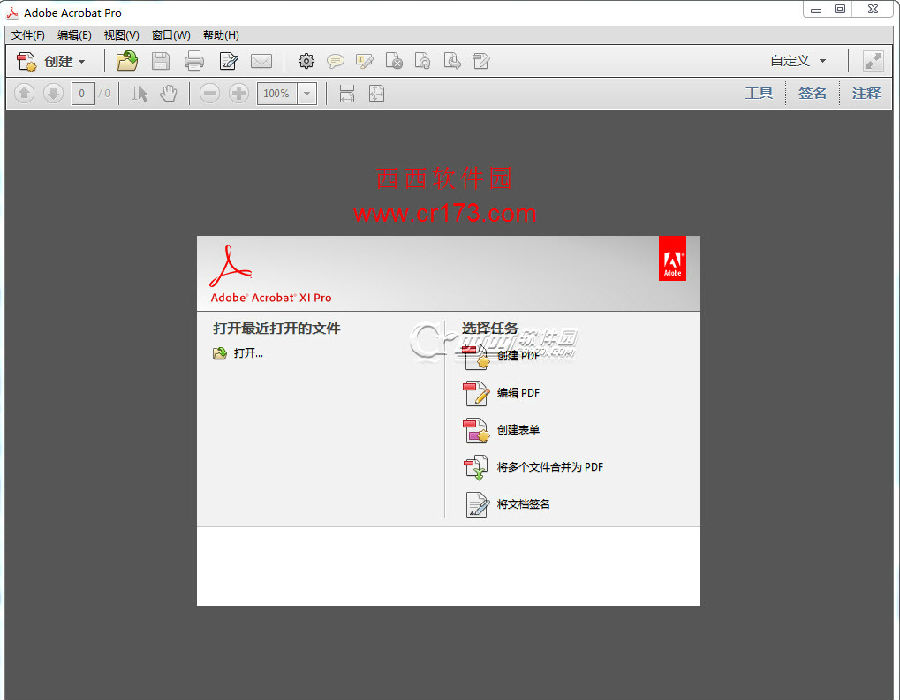The height and width of the screenshot is (700, 900).
Task: Click the 100% zoom value field
Action: (277, 93)
